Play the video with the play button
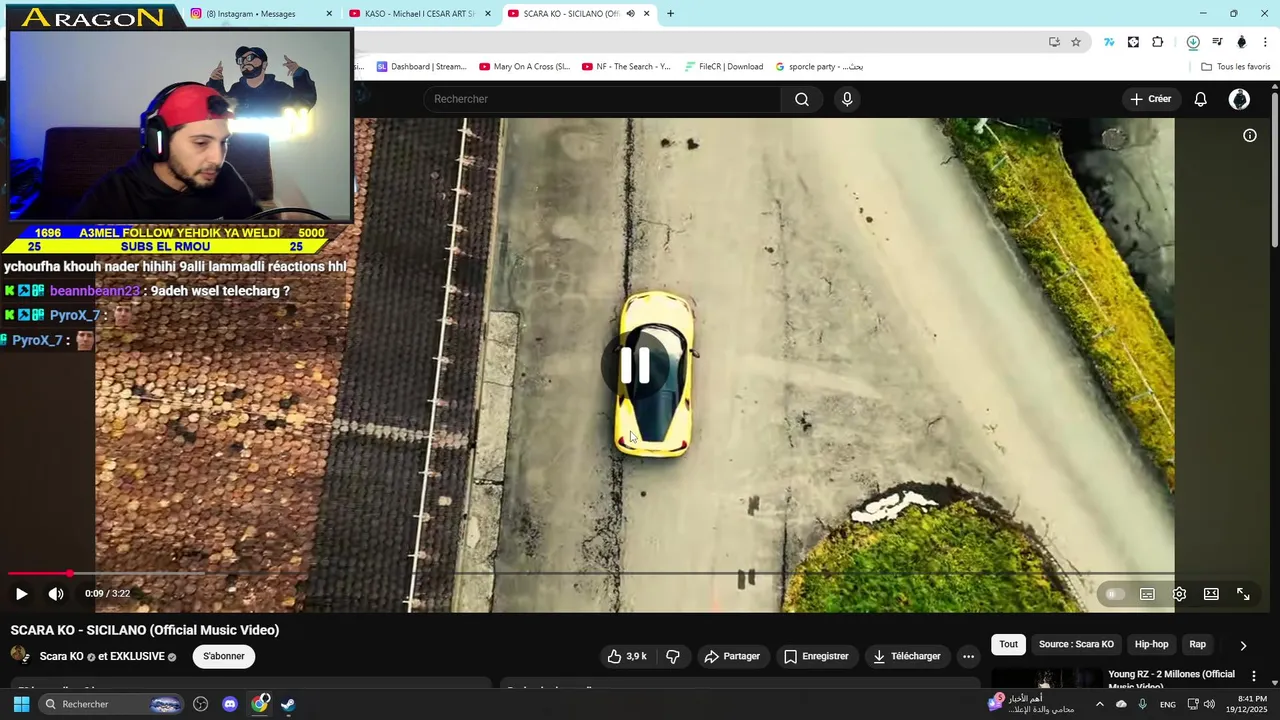This screenshot has width=1280, height=720. [21, 594]
